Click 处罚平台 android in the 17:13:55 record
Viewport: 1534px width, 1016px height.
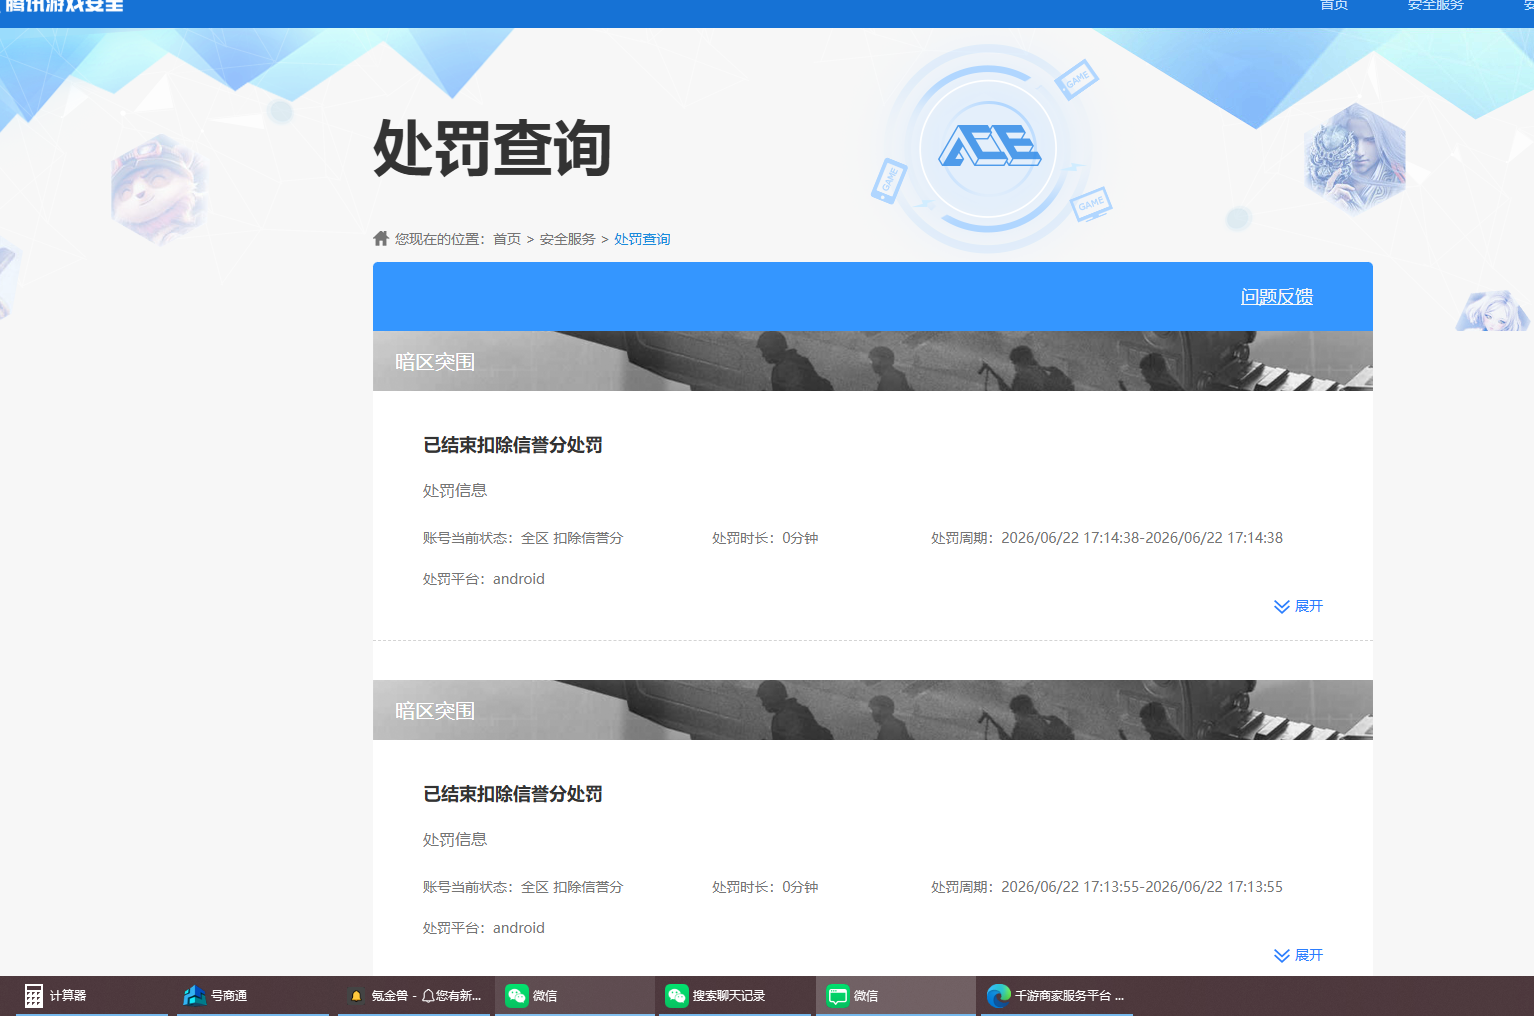pos(484,928)
